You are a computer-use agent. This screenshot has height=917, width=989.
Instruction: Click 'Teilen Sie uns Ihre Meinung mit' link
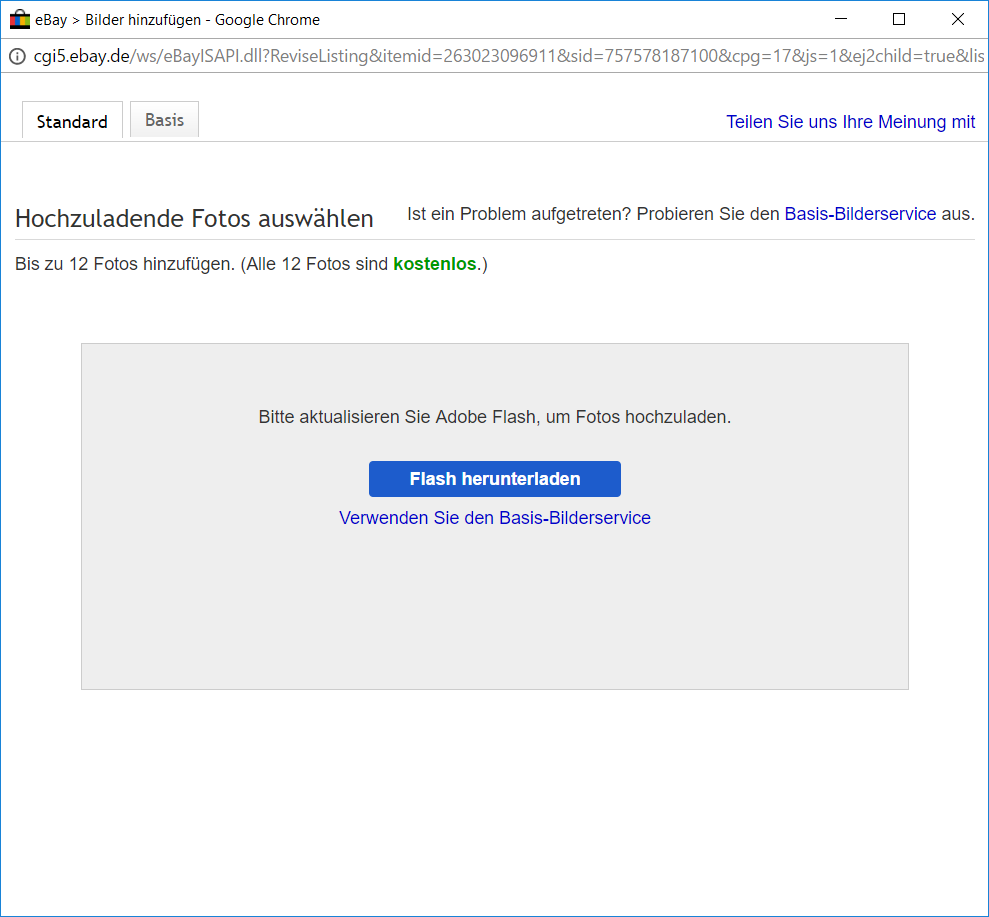pyautogui.click(x=850, y=122)
